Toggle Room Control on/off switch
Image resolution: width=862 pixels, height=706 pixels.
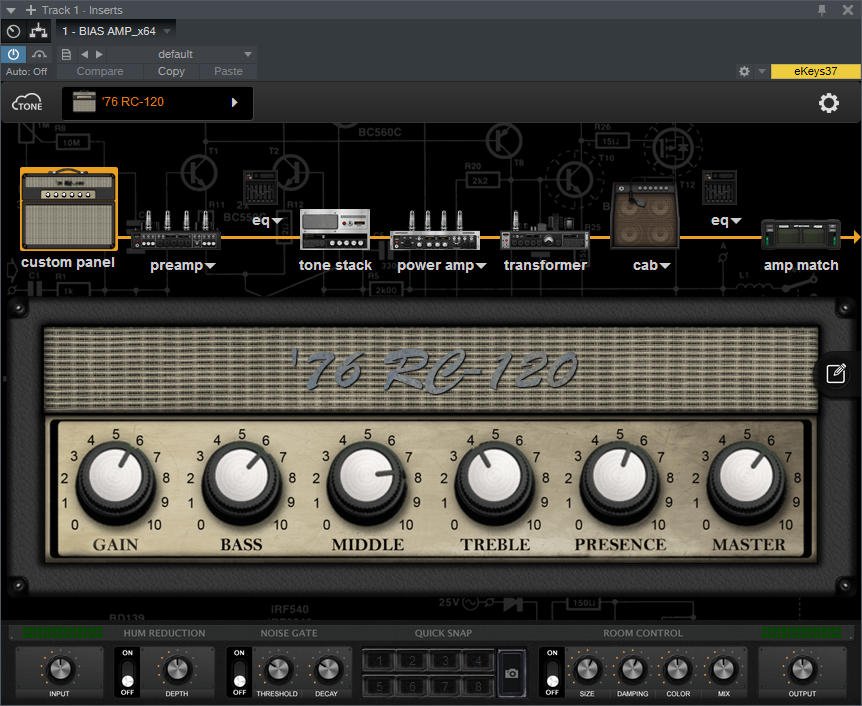[552, 672]
